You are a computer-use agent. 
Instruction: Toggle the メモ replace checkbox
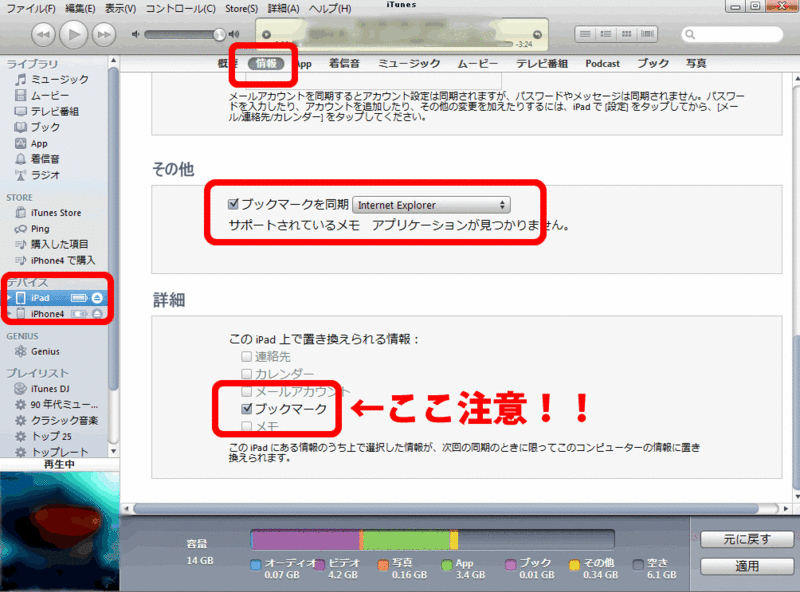pos(246,426)
